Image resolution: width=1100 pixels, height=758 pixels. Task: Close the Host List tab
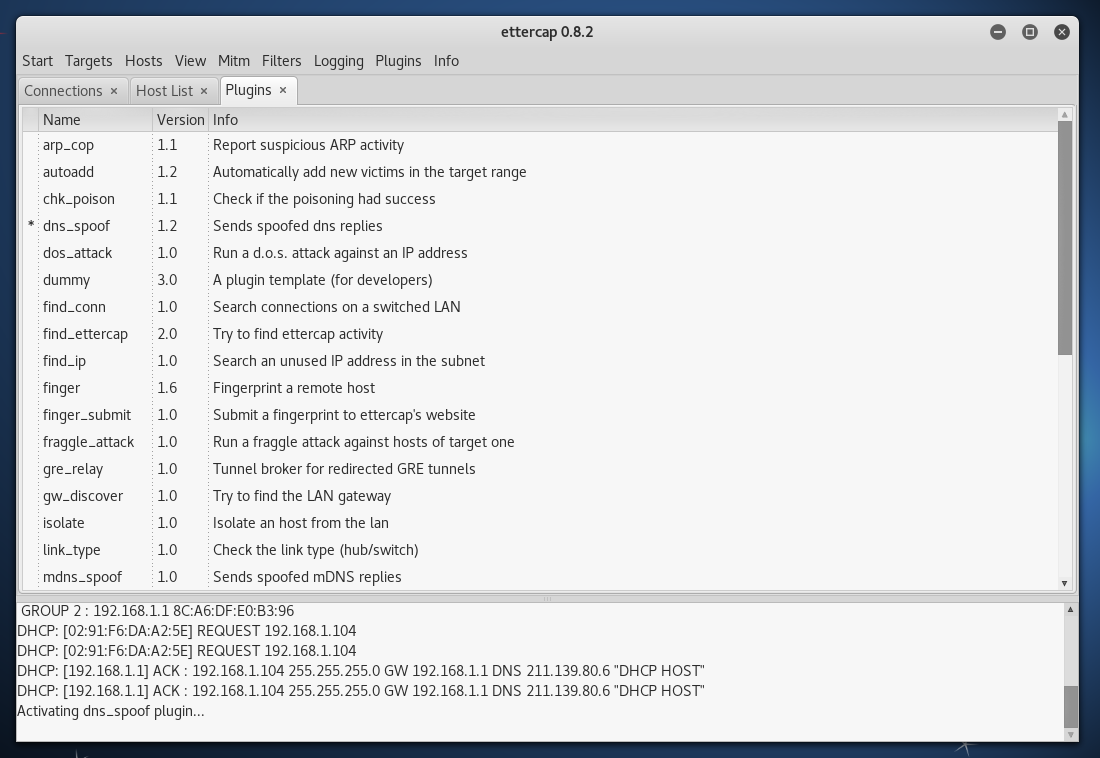[x=204, y=91]
